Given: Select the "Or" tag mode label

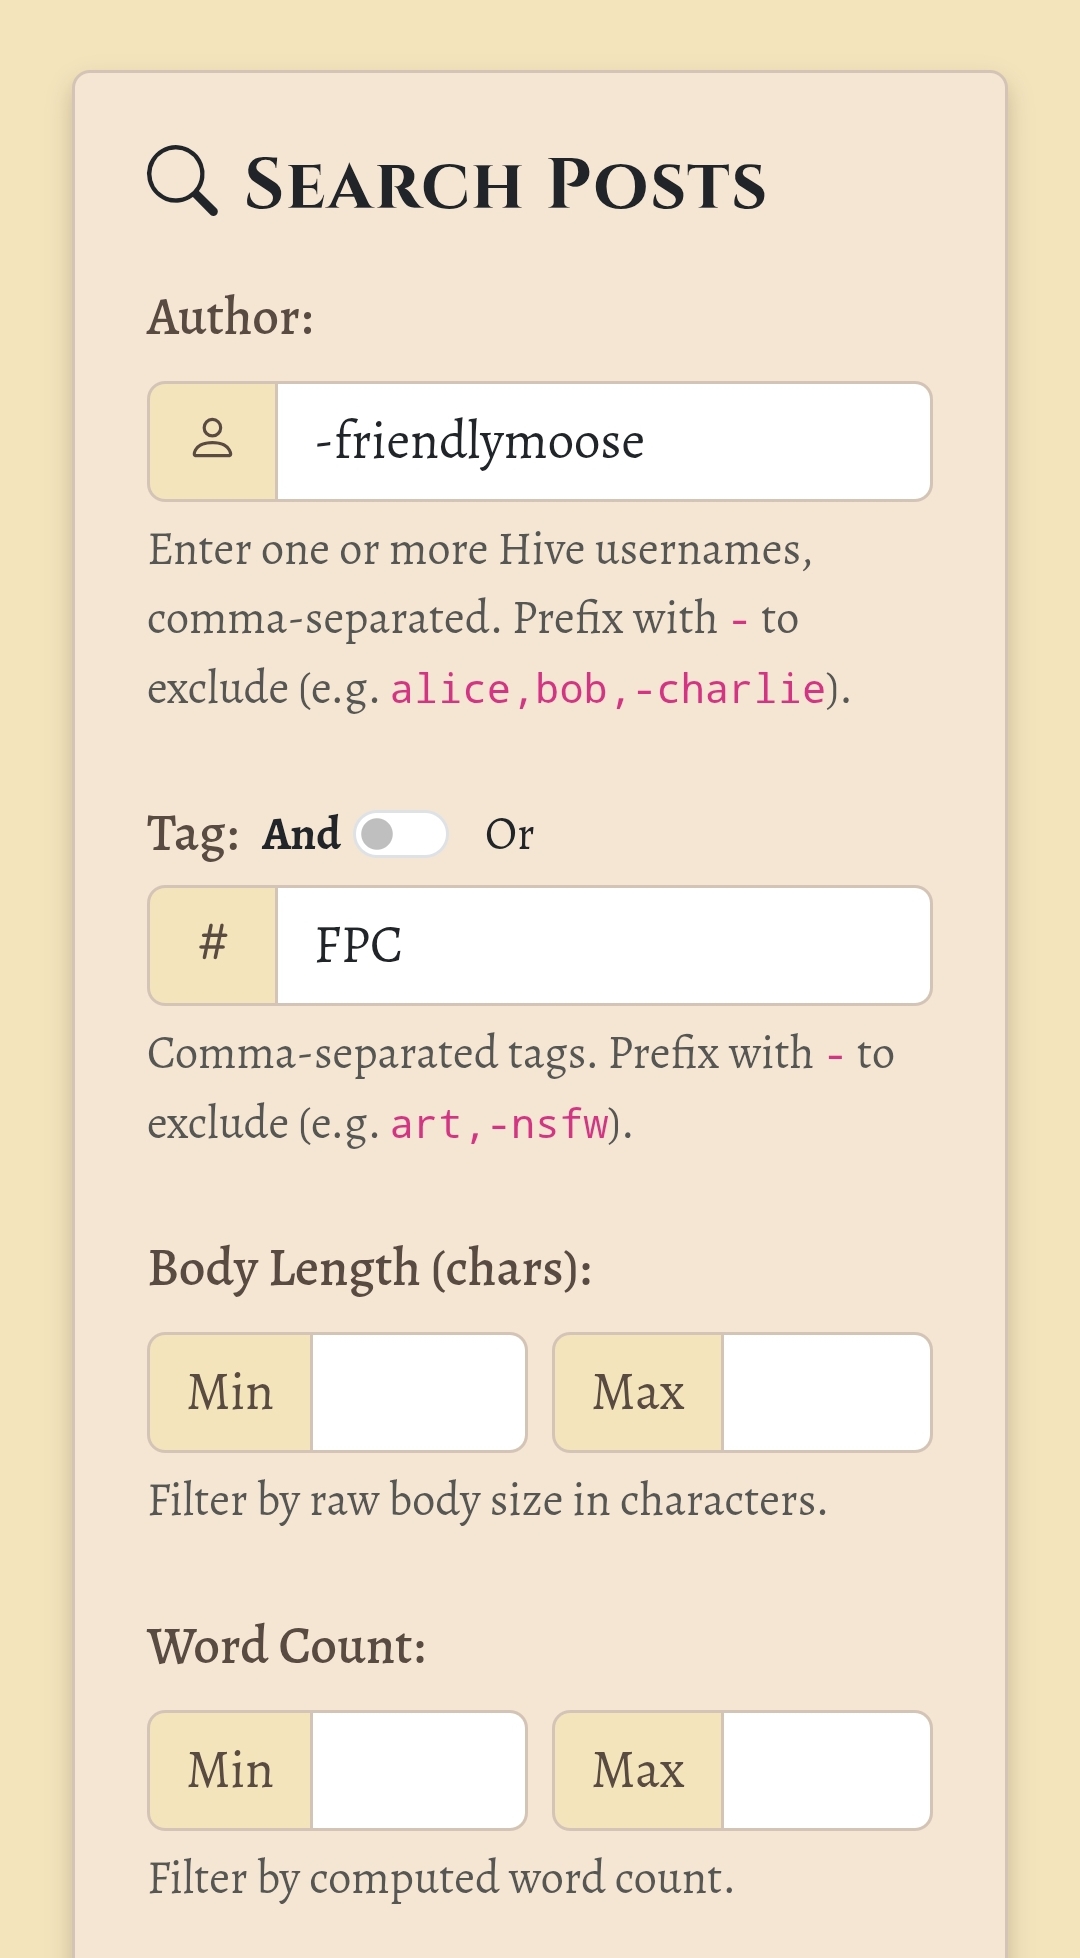Looking at the screenshot, I should 509,834.
